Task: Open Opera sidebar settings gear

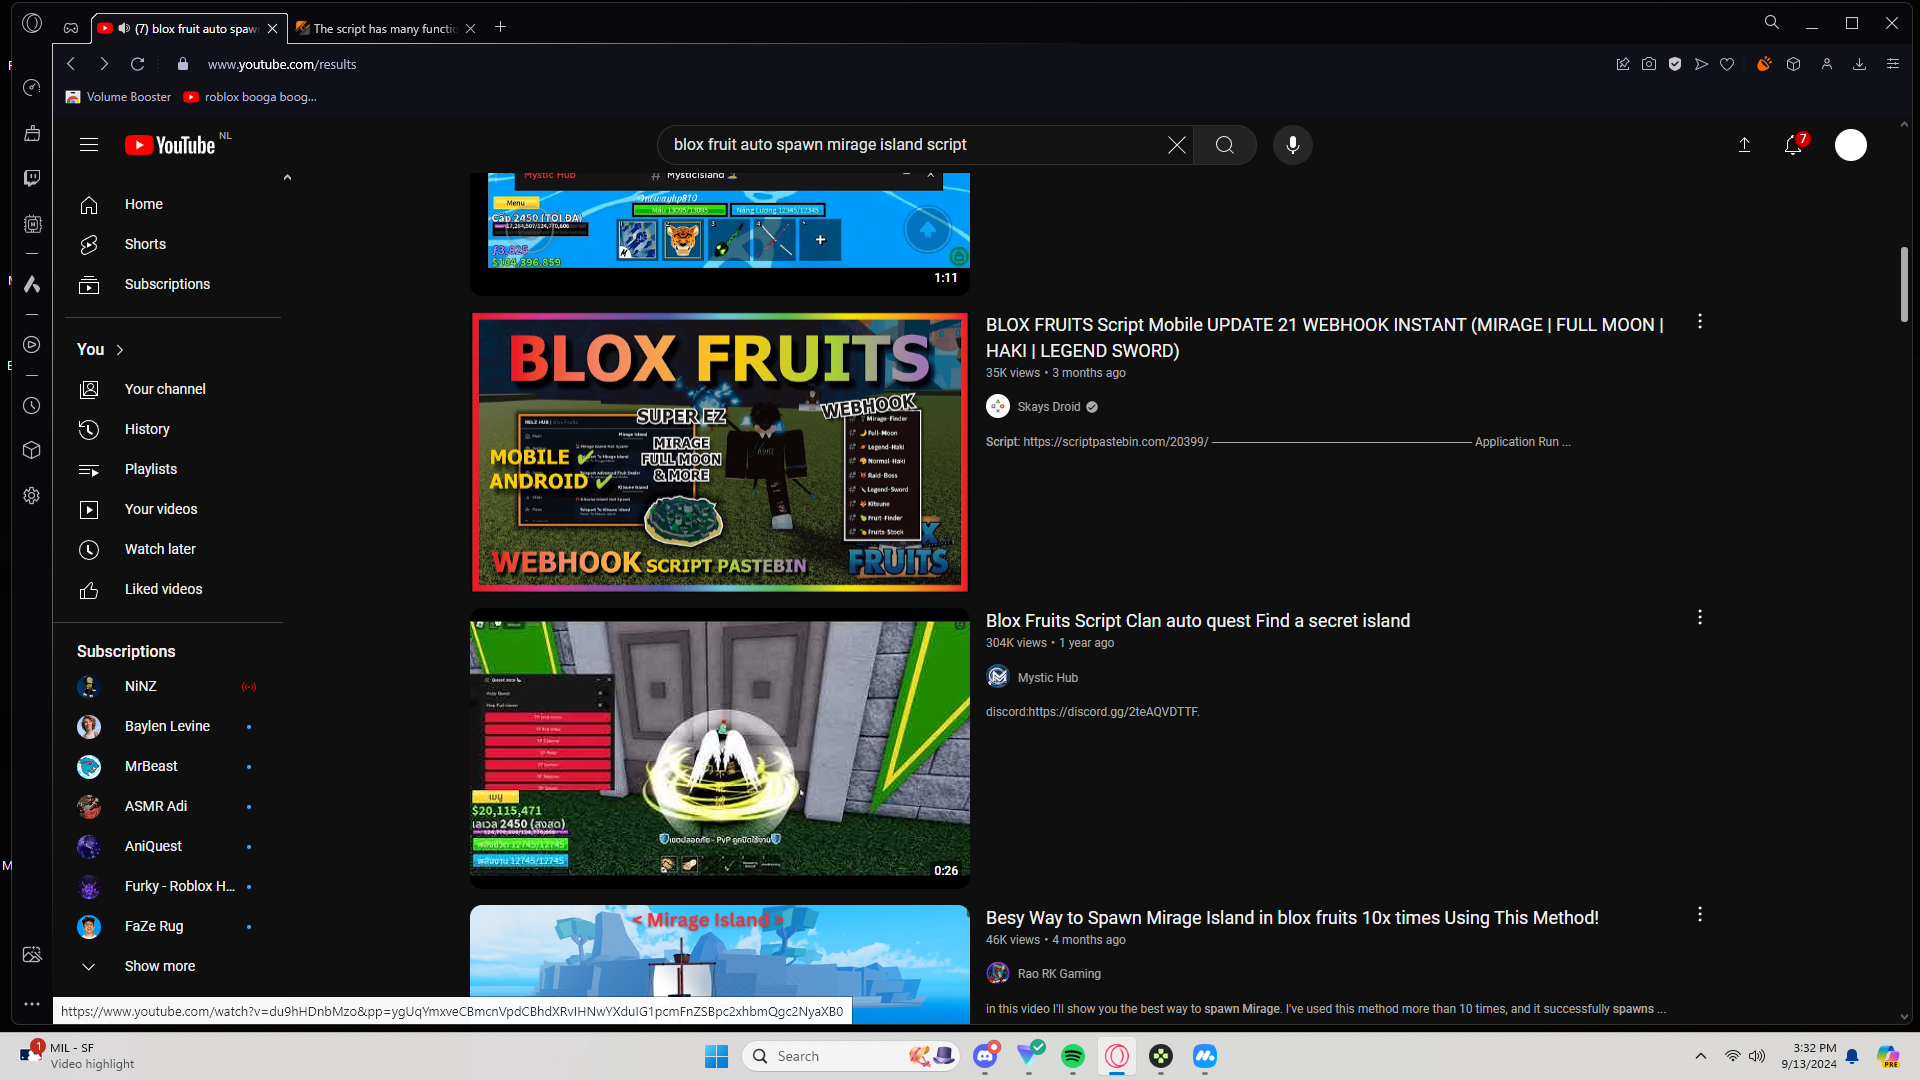Action: click(x=32, y=496)
